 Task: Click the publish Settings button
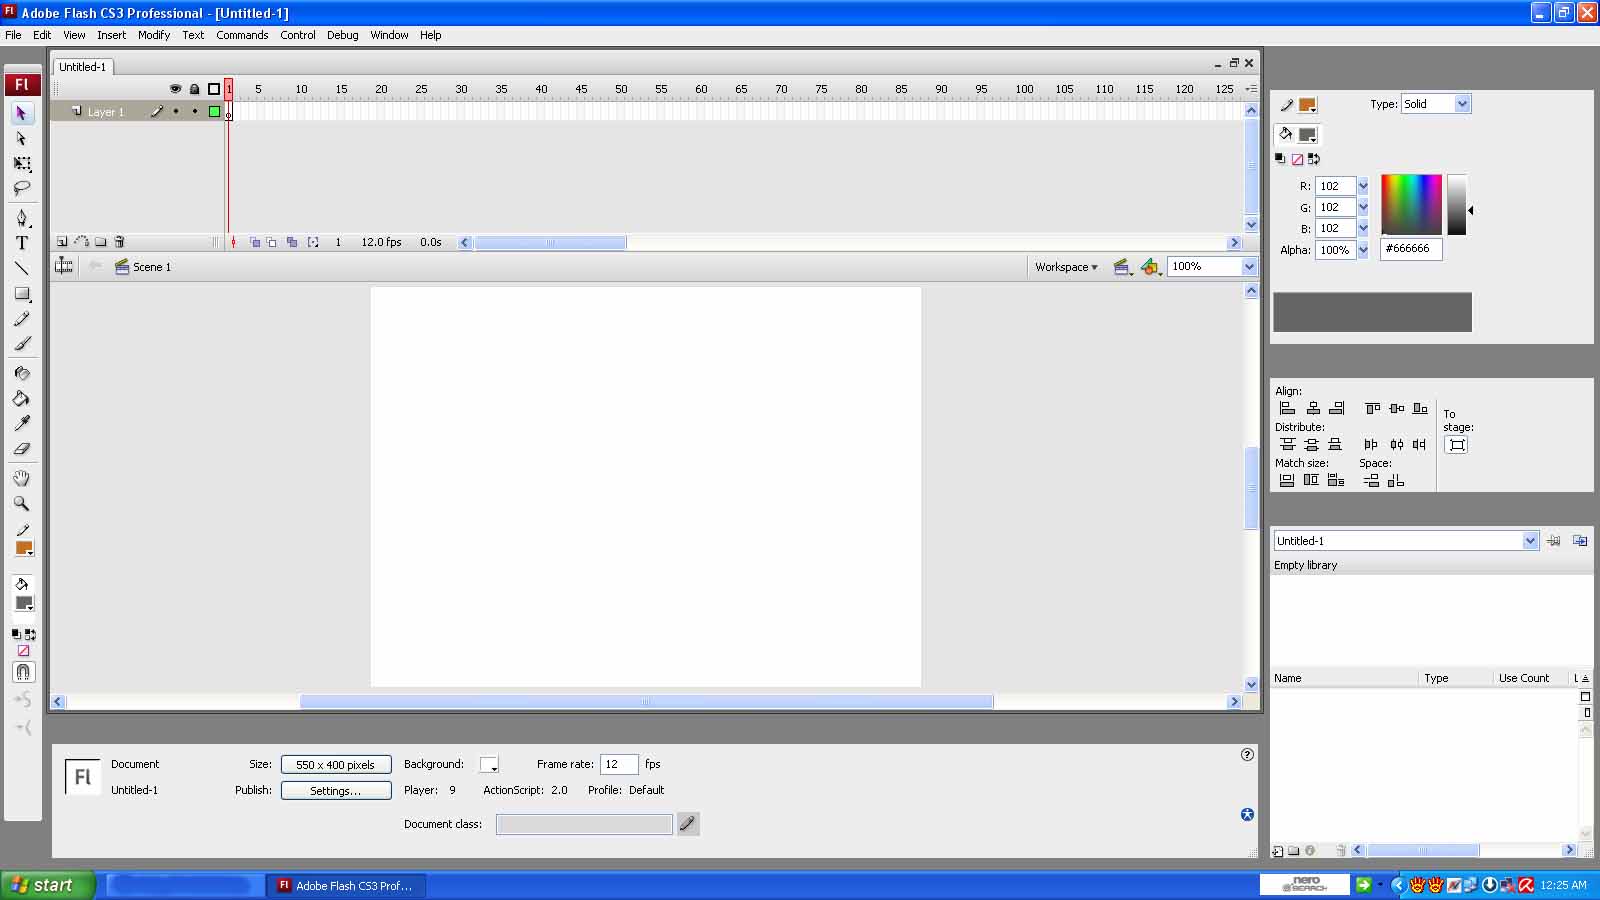(336, 790)
